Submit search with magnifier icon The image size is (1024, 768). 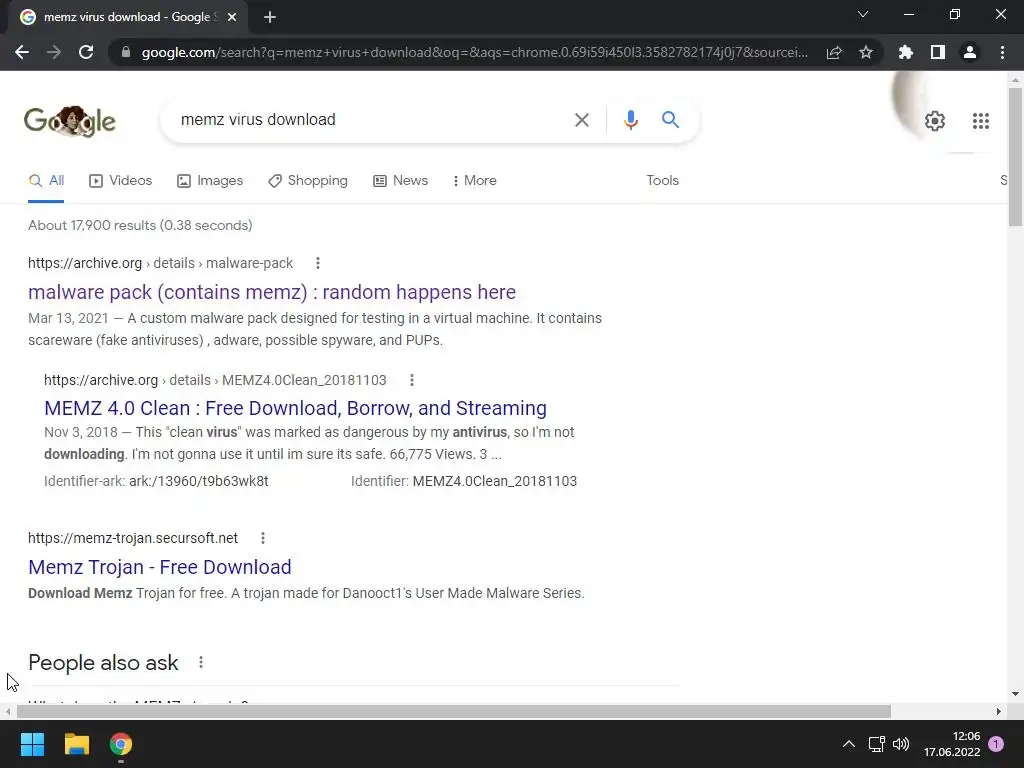click(670, 120)
